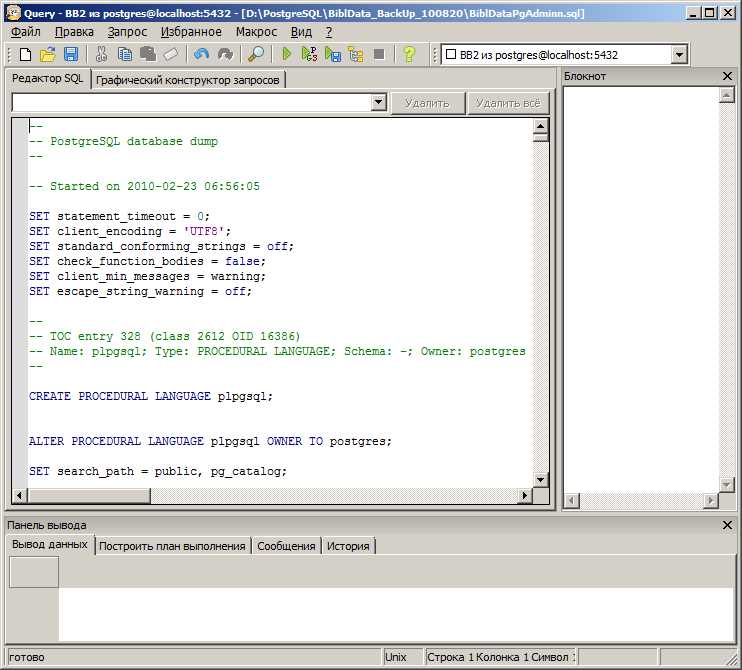Expand the previous queries combo box arrow

point(378,102)
